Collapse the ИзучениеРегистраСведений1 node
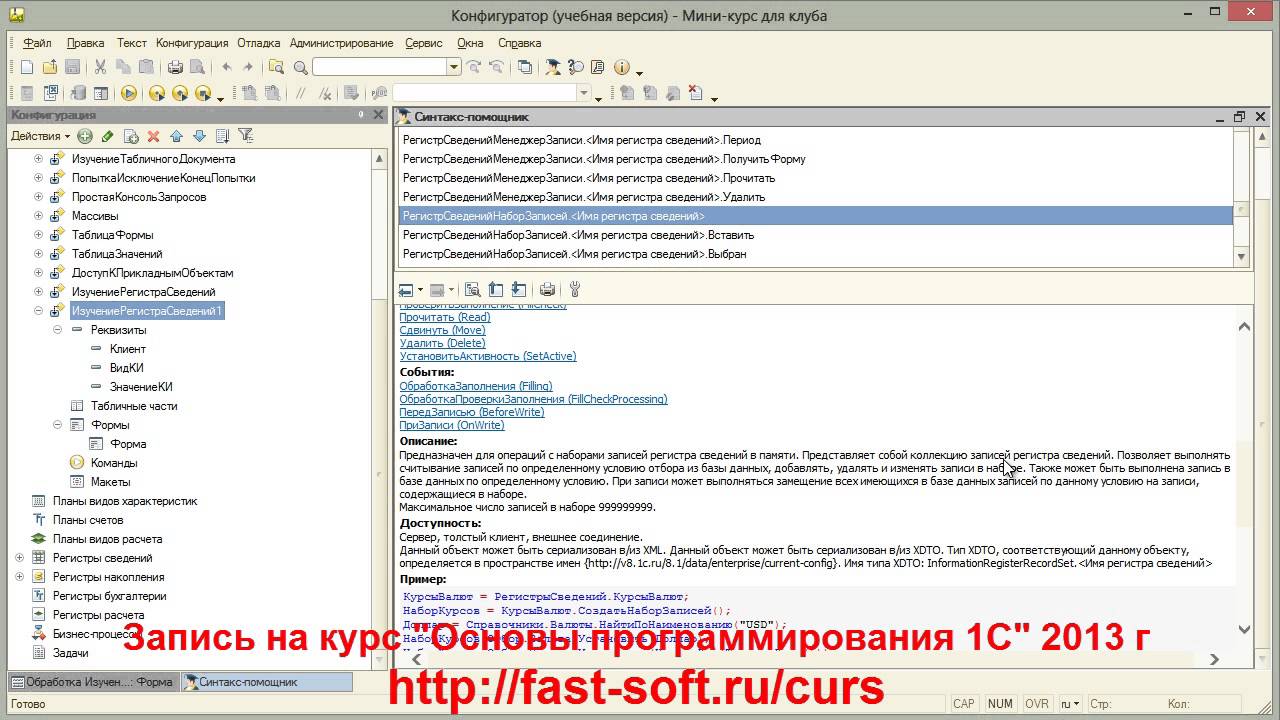This screenshot has width=1280, height=720. pos(39,311)
